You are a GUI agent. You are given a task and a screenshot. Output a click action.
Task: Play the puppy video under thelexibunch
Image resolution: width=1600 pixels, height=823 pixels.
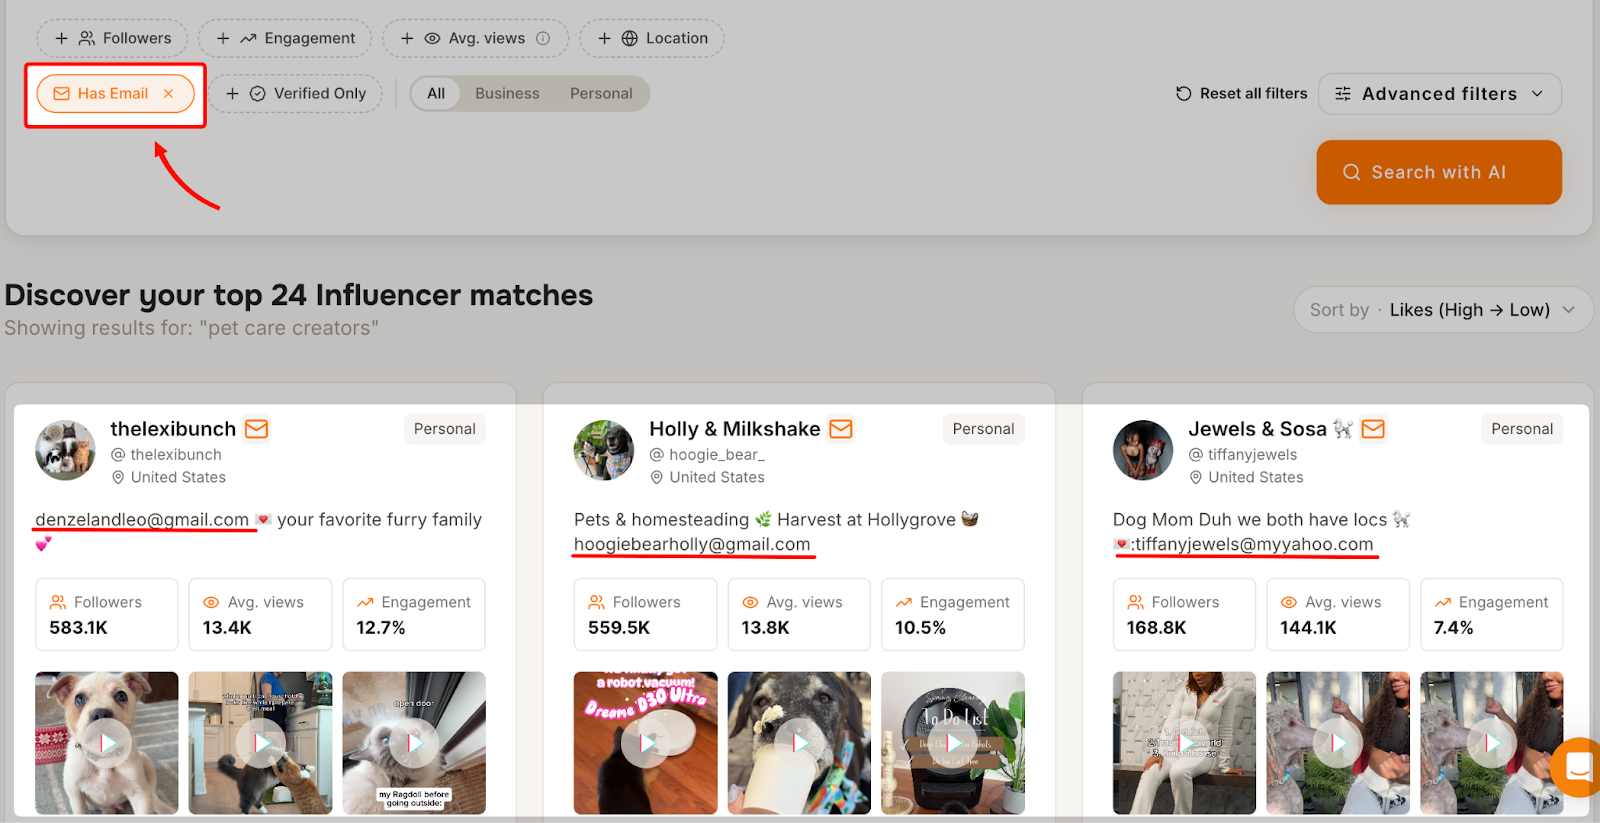[106, 742]
